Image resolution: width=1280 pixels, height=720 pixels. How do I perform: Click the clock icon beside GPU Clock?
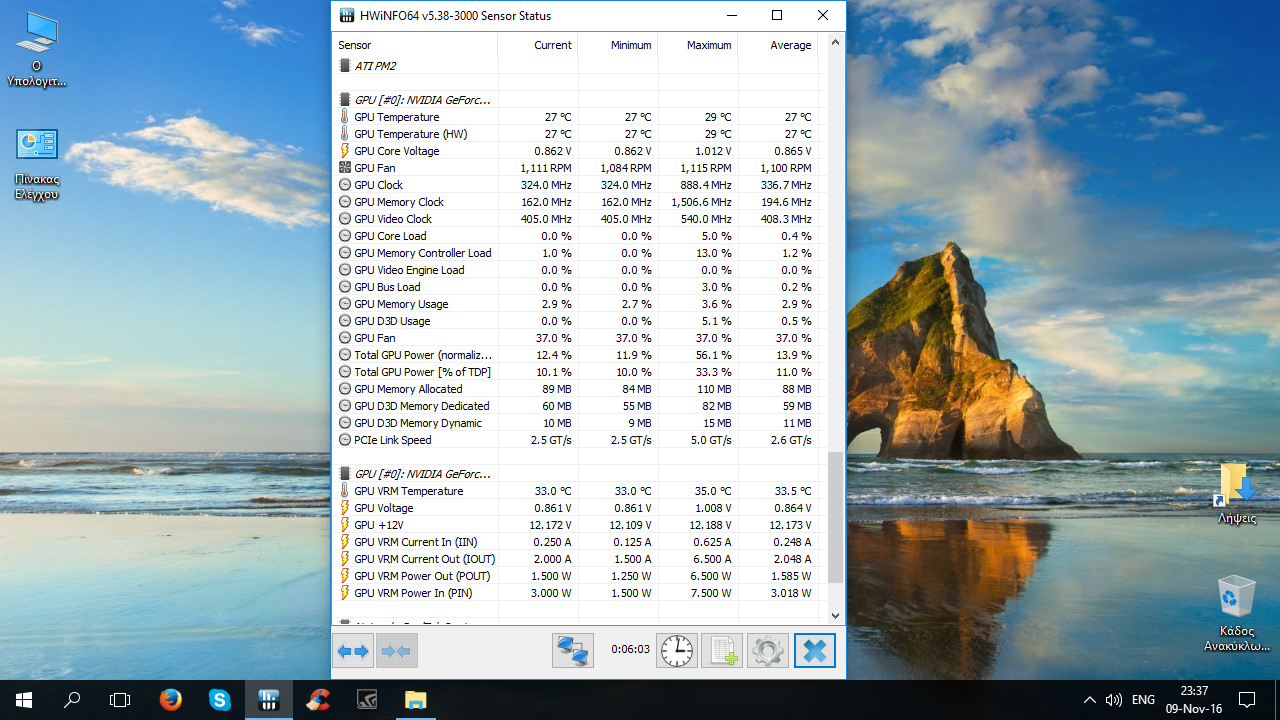point(345,185)
